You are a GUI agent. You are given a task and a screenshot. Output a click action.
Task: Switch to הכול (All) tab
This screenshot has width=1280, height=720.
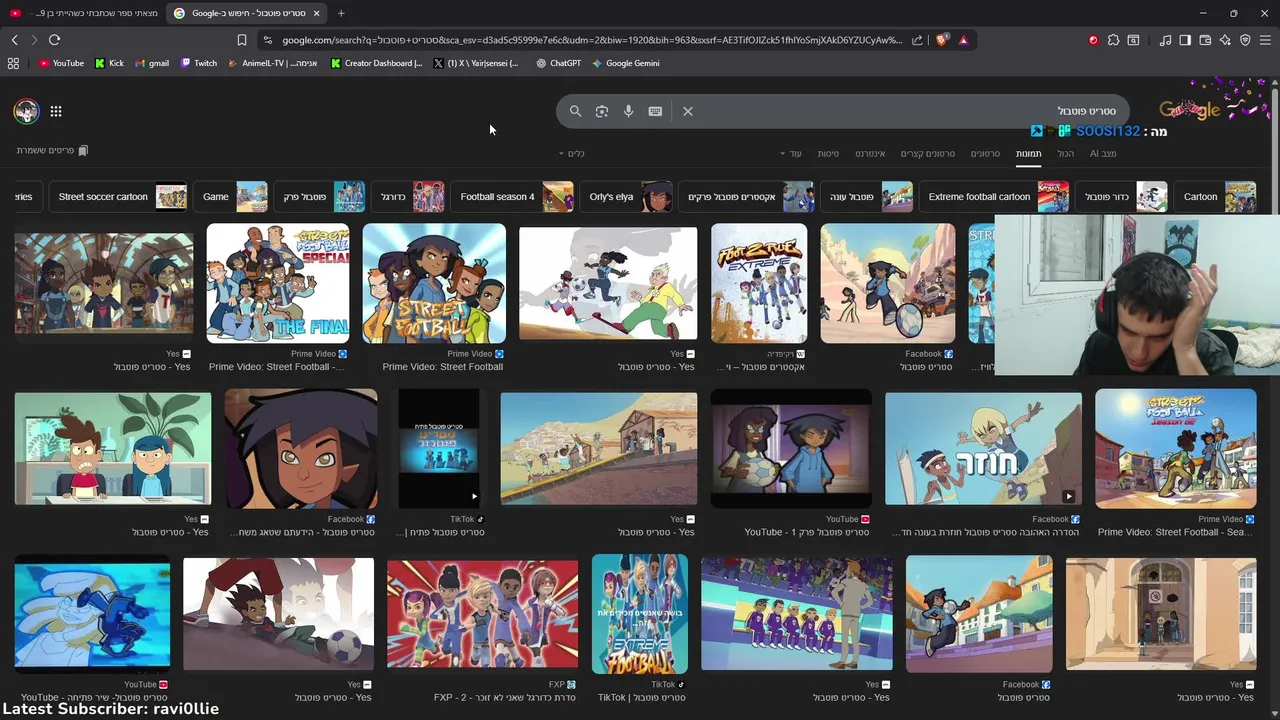(x=1066, y=154)
